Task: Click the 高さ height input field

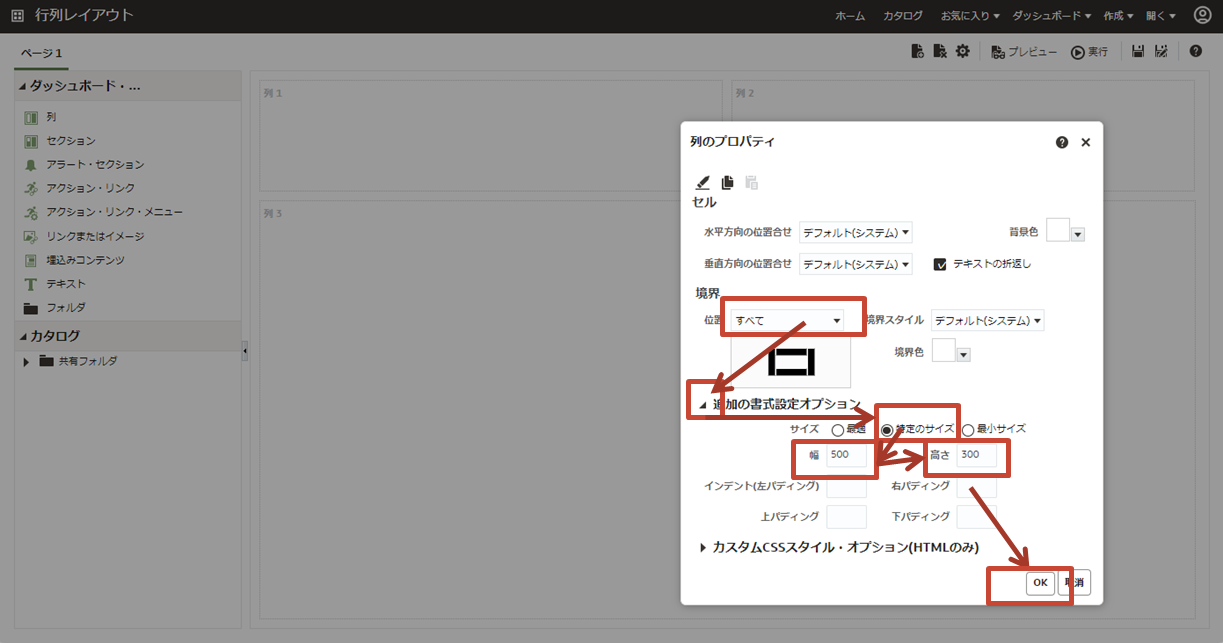Action: 977,455
